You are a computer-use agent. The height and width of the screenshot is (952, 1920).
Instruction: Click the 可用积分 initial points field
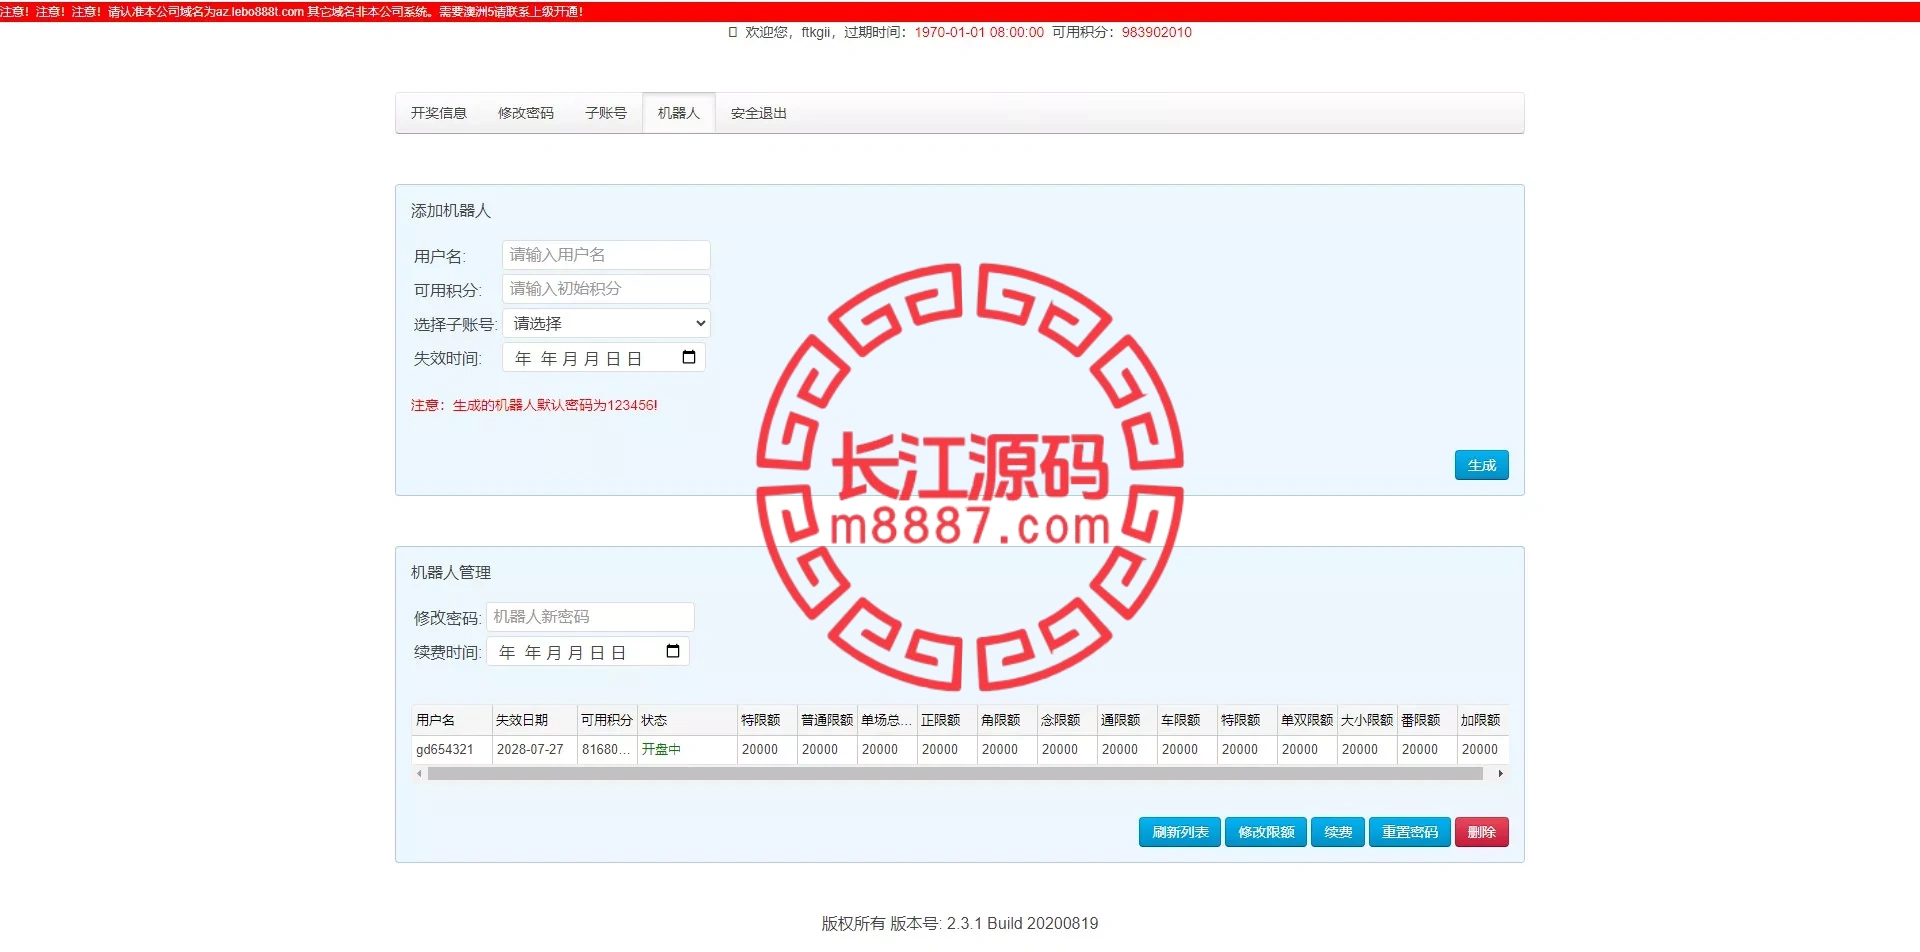(606, 289)
